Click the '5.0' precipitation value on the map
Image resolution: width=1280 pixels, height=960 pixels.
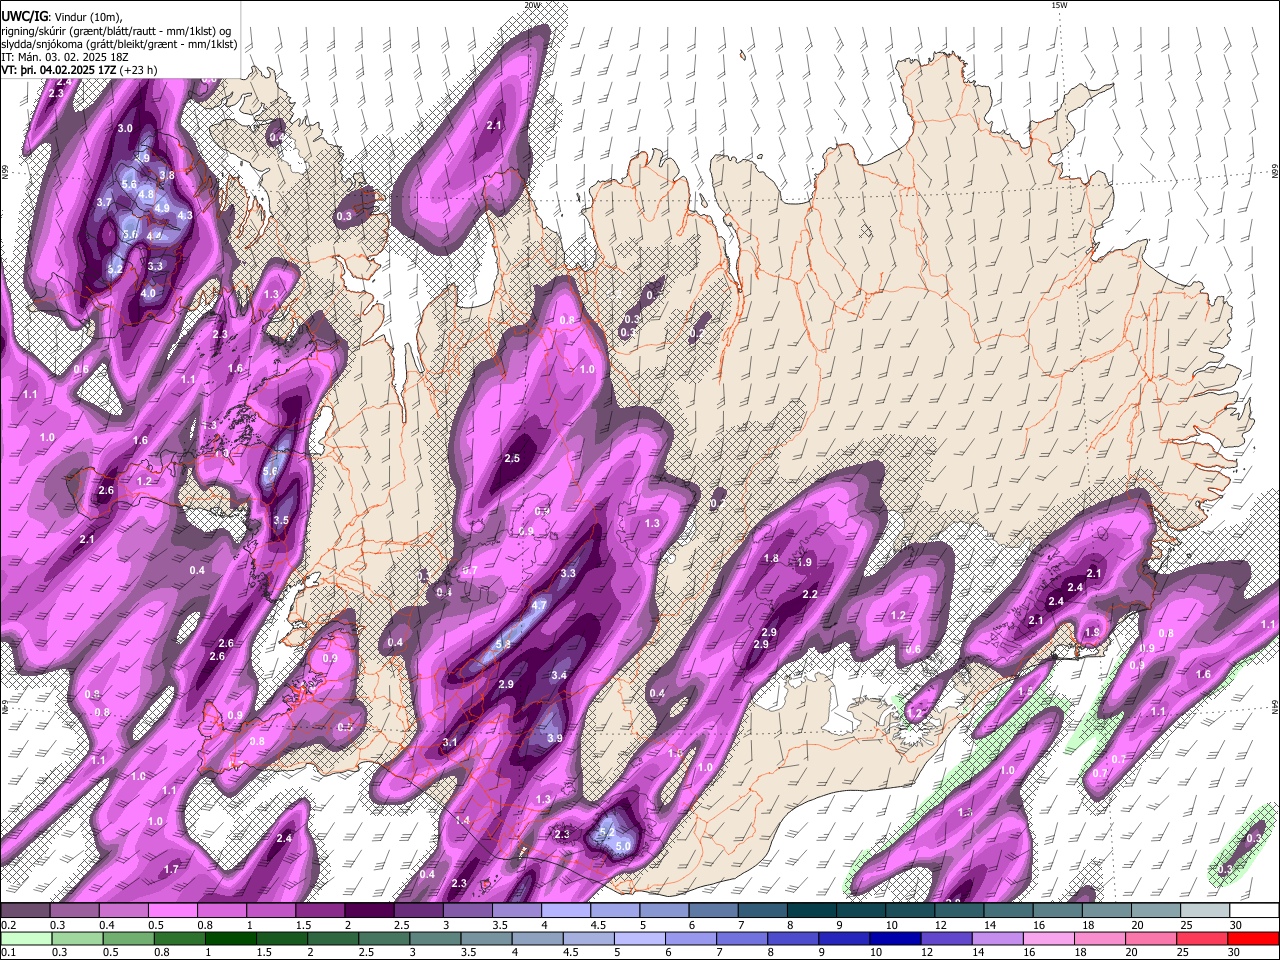coord(623,846)
